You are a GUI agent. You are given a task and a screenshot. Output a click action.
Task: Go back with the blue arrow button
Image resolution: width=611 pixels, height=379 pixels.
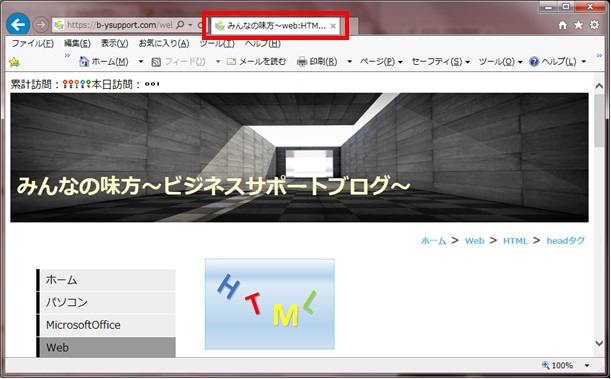coord(18,25)
